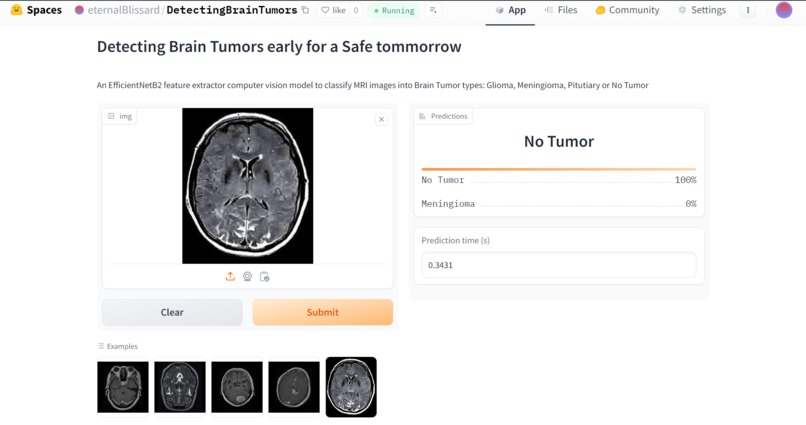Click the Examples list icon
This screenshot has width=806, height=425.
(x=101, y=346)
